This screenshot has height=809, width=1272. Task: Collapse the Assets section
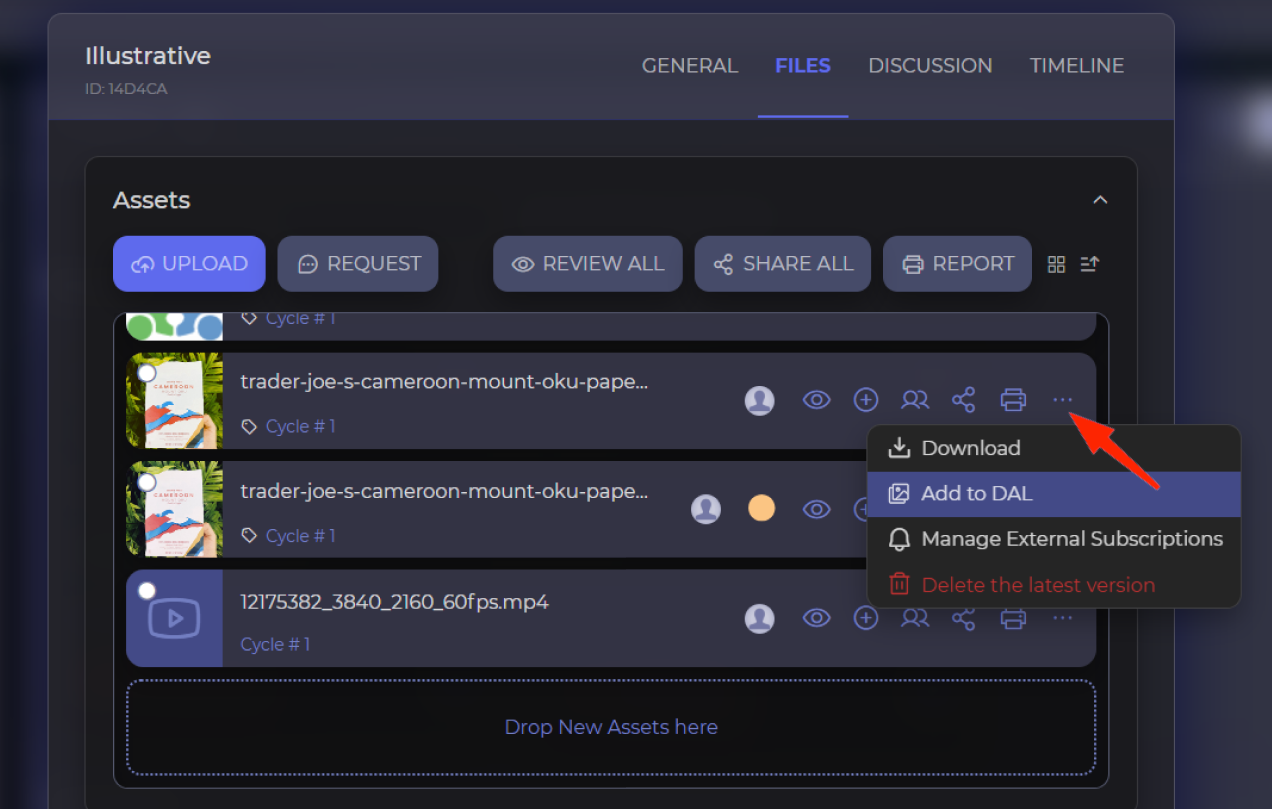pos(1100,200)
